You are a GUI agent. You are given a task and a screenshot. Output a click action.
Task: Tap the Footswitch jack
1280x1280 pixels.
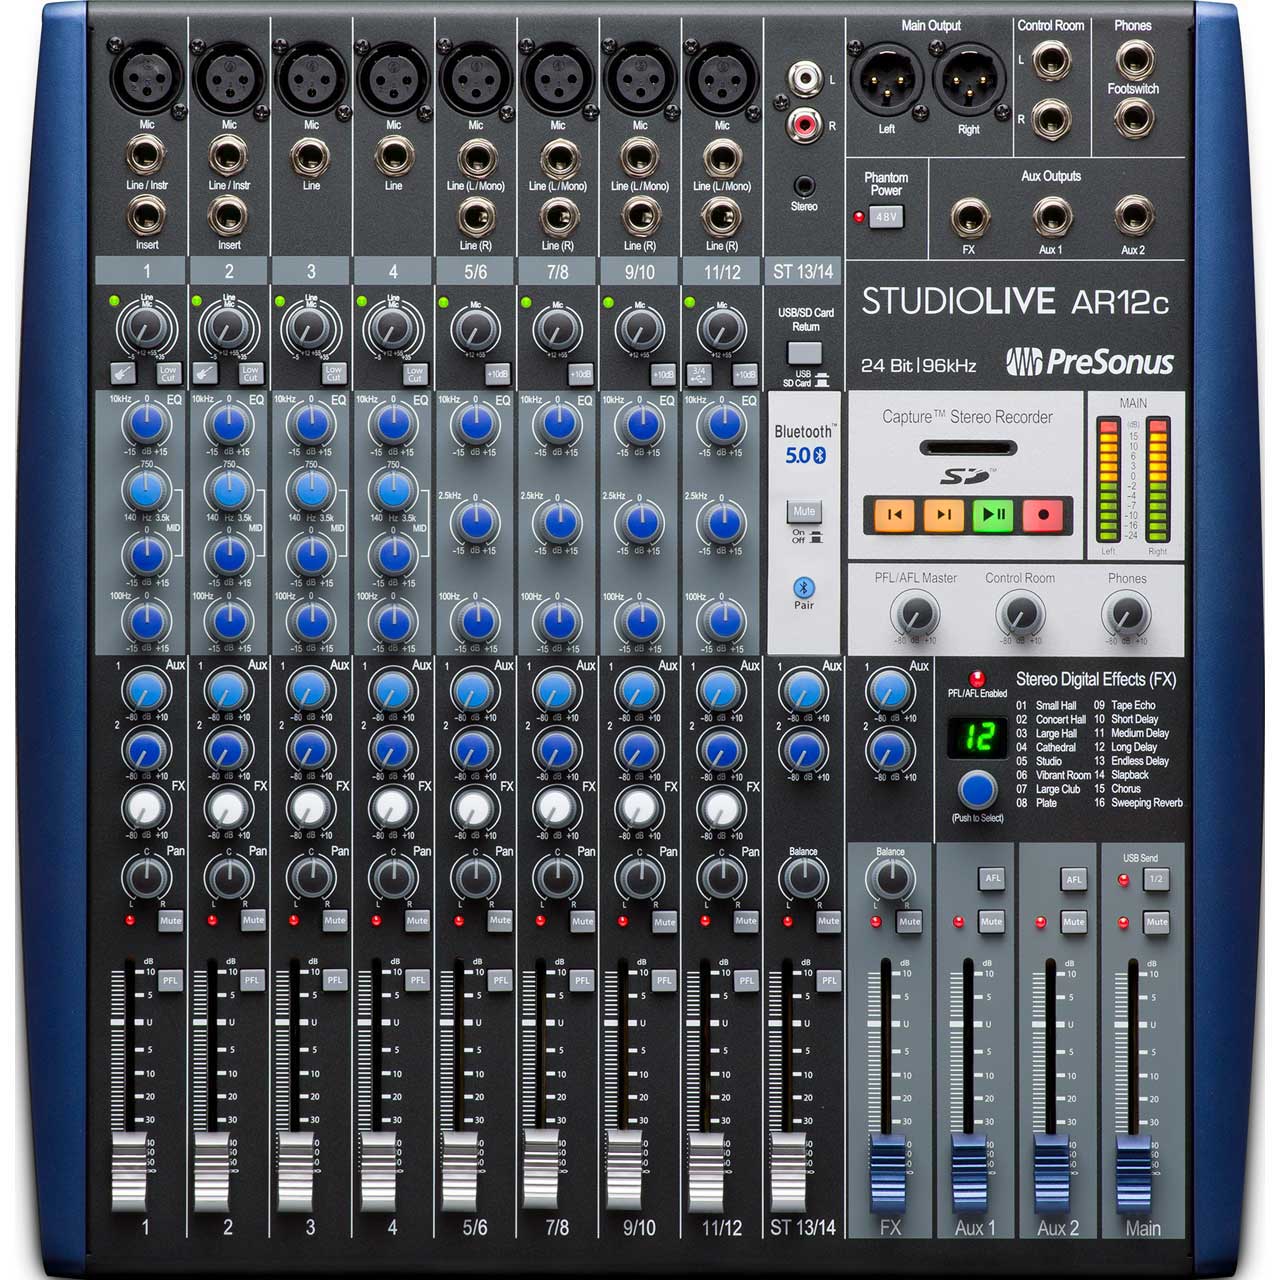coord(1133,119)
